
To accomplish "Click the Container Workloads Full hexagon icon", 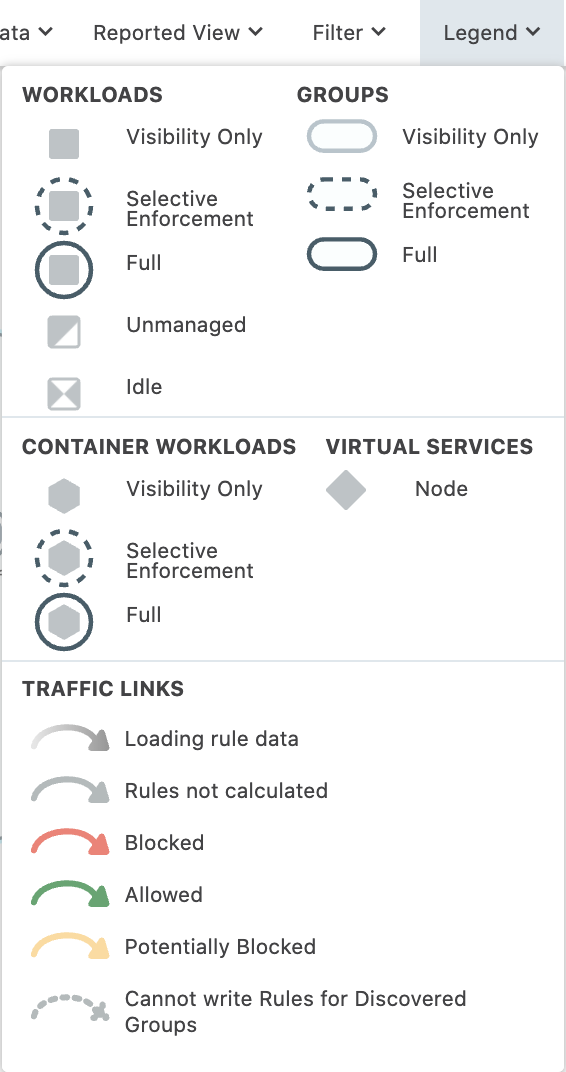I will coord(64,621).
